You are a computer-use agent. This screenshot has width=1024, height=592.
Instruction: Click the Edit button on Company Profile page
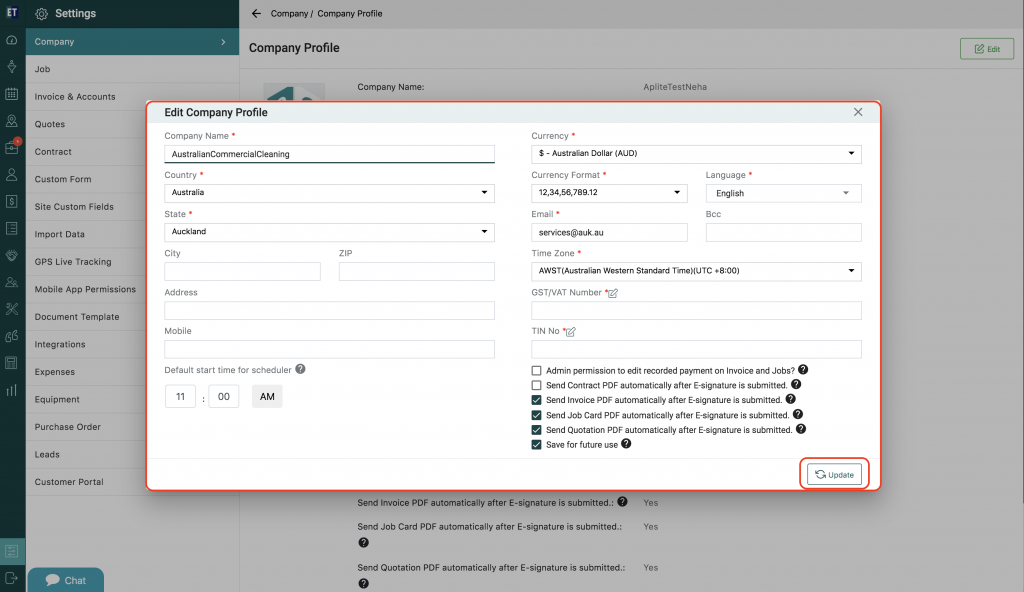tap(987, 49)
